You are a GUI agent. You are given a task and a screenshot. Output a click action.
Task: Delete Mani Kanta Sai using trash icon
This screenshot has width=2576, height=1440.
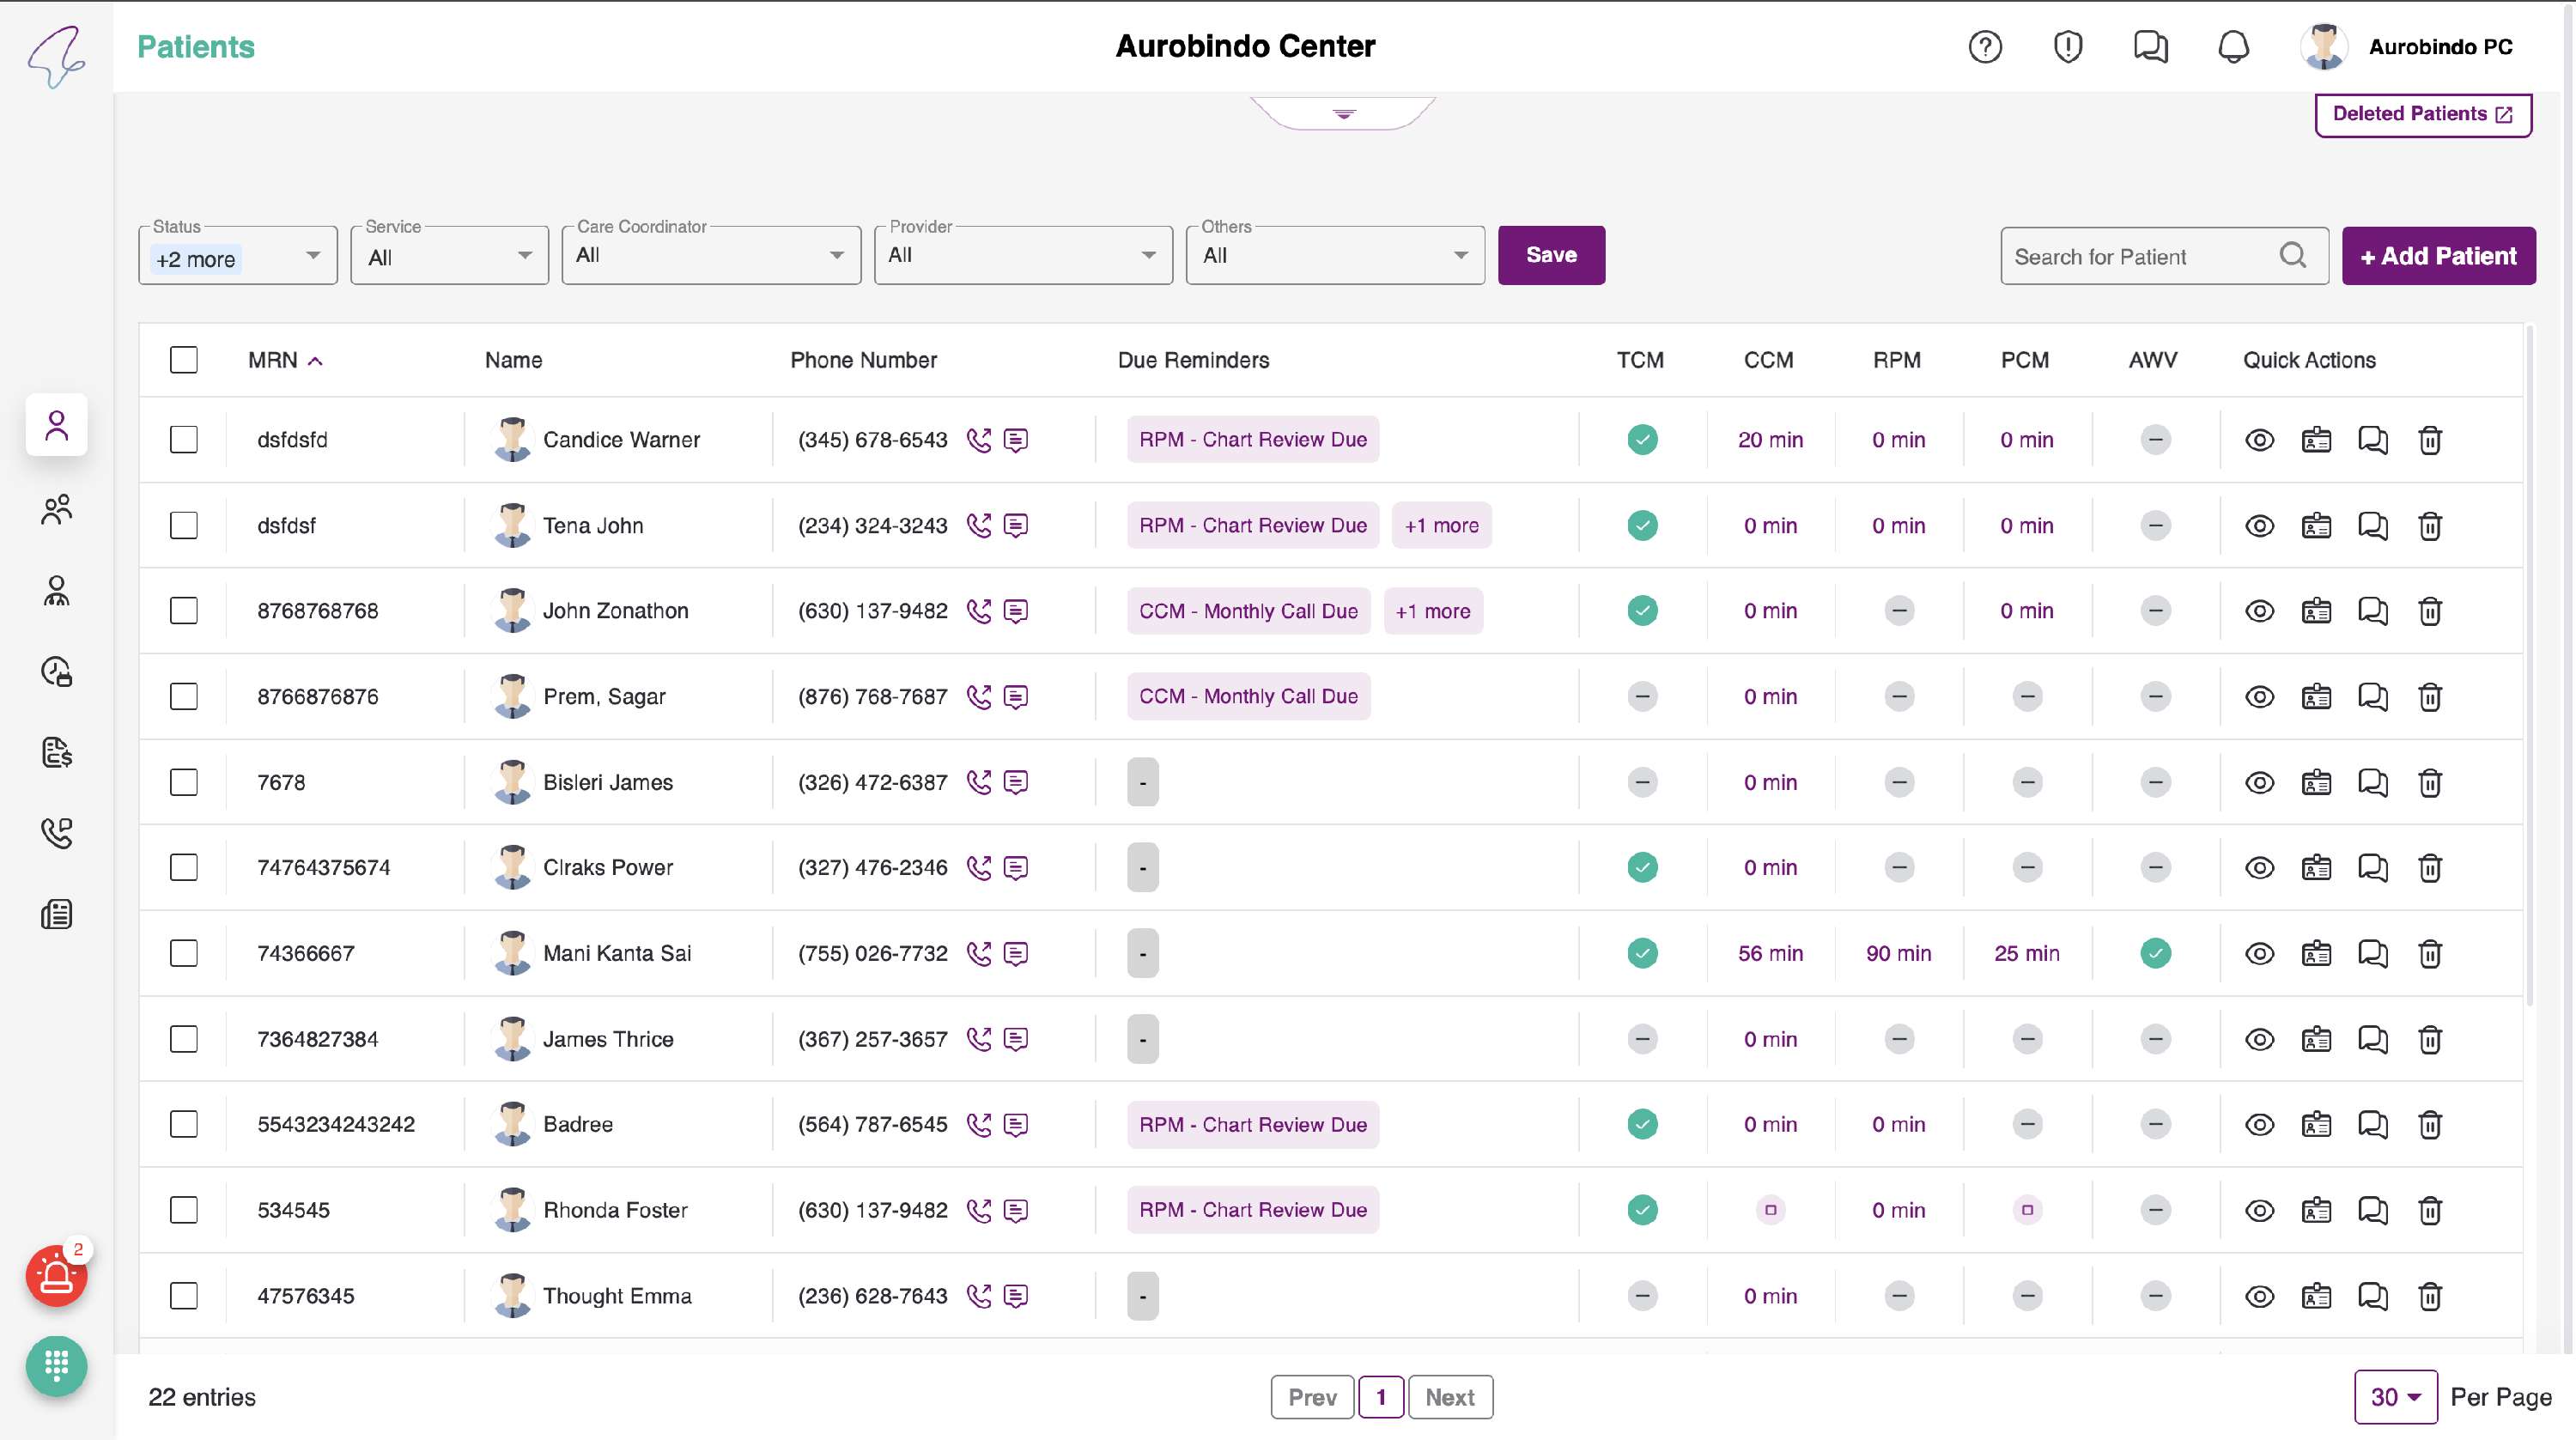click(x=2430, y=954)
